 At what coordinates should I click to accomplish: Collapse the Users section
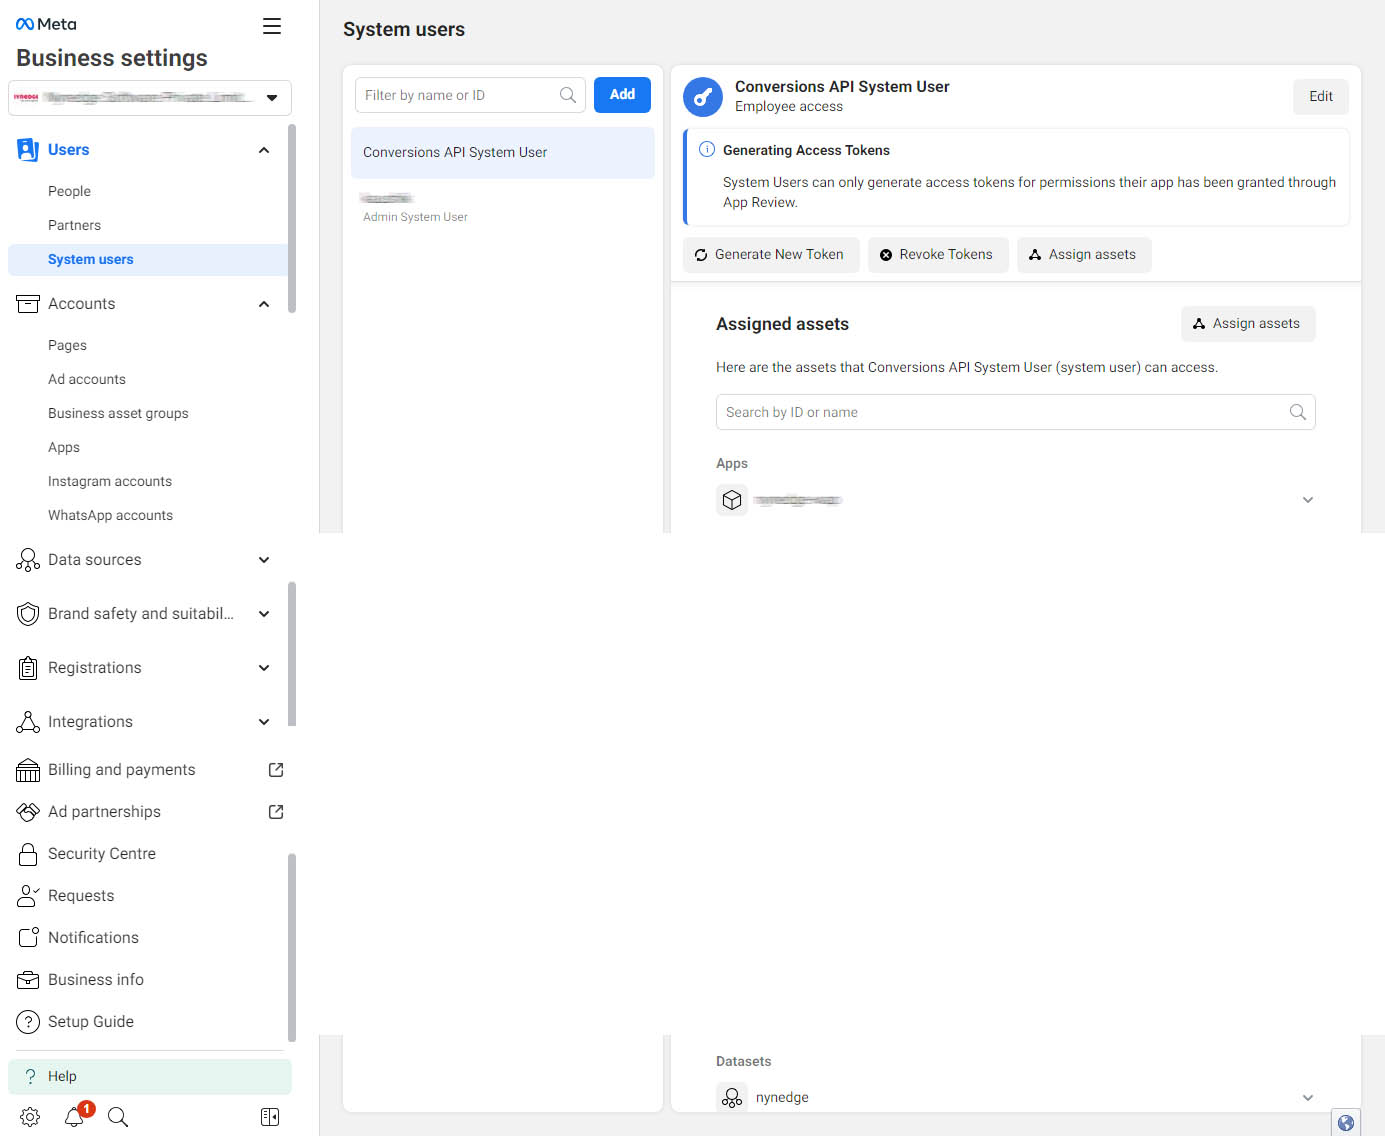click(x=264, y=150)
